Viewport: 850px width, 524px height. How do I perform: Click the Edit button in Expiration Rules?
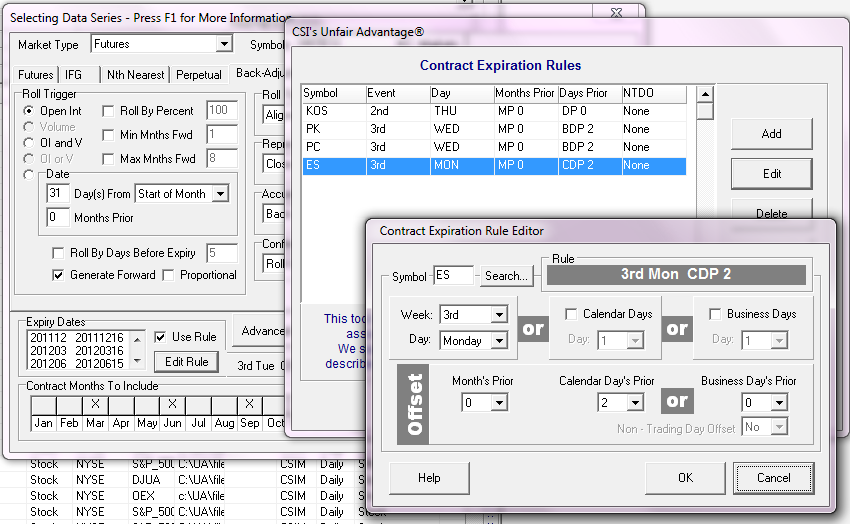tap(771, 174)
